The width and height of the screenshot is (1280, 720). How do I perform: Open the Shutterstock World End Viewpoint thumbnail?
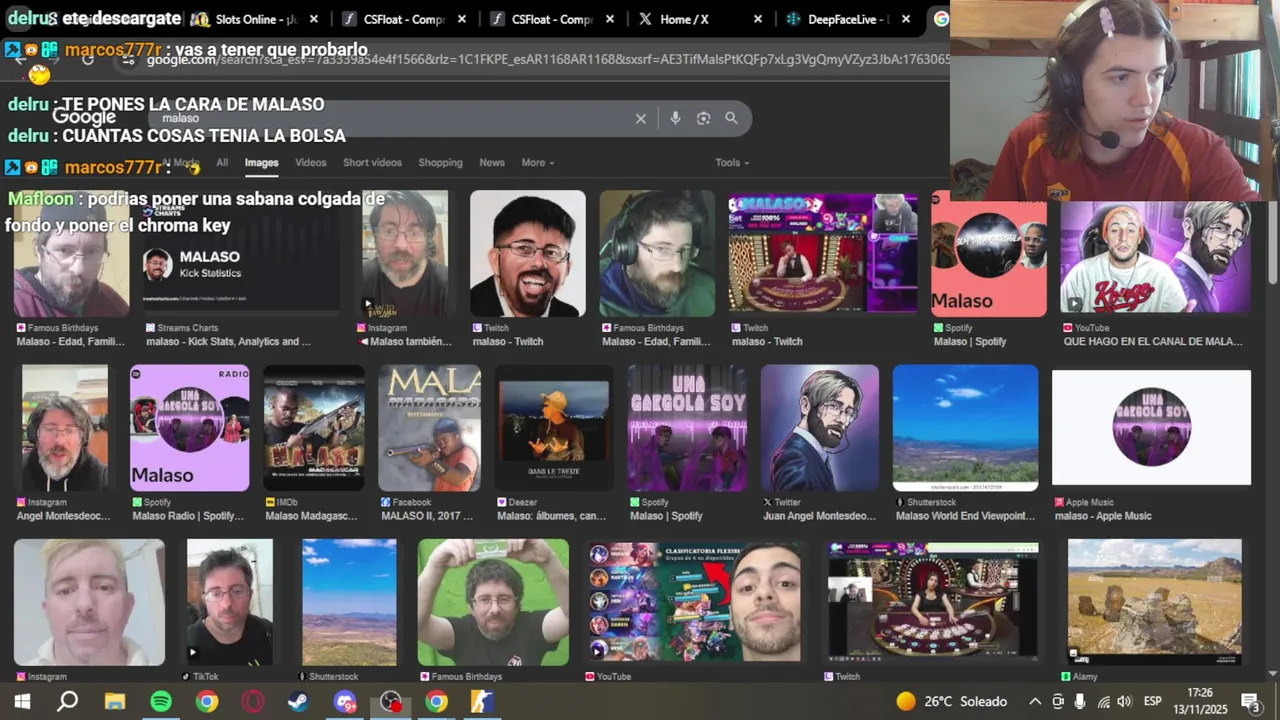(965, 428)
